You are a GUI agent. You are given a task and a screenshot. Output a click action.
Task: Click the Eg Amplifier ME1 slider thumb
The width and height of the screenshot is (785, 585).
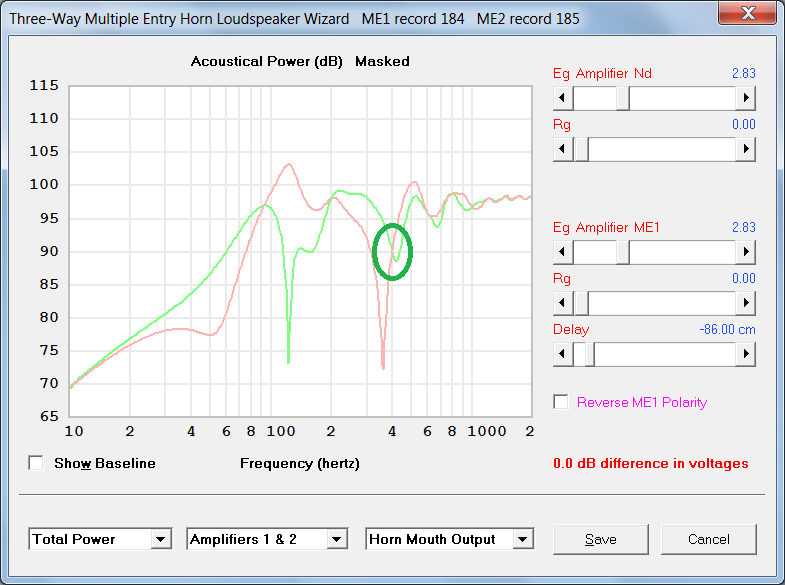(x=623, y=252)
